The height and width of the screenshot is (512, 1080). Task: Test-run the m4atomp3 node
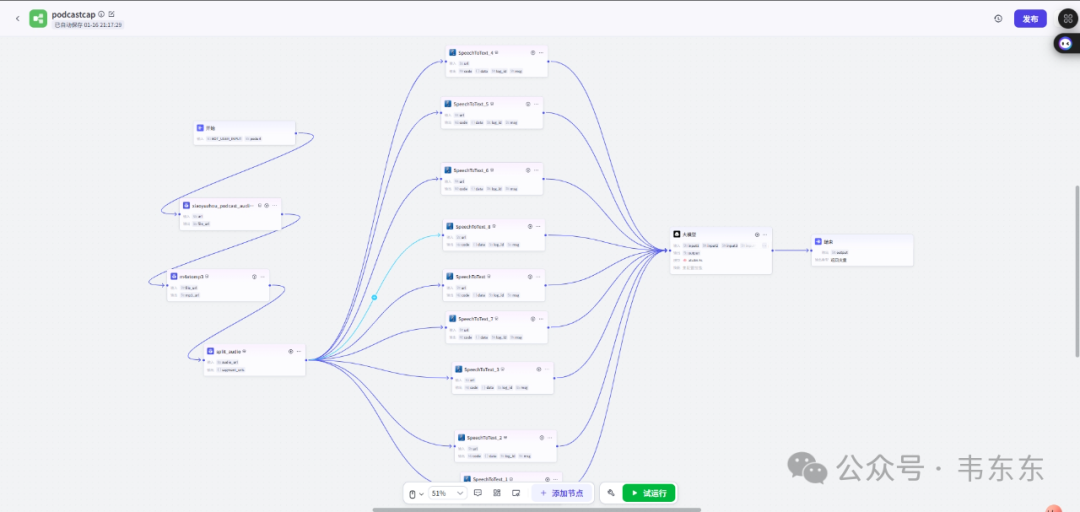[x=254, y=276]
